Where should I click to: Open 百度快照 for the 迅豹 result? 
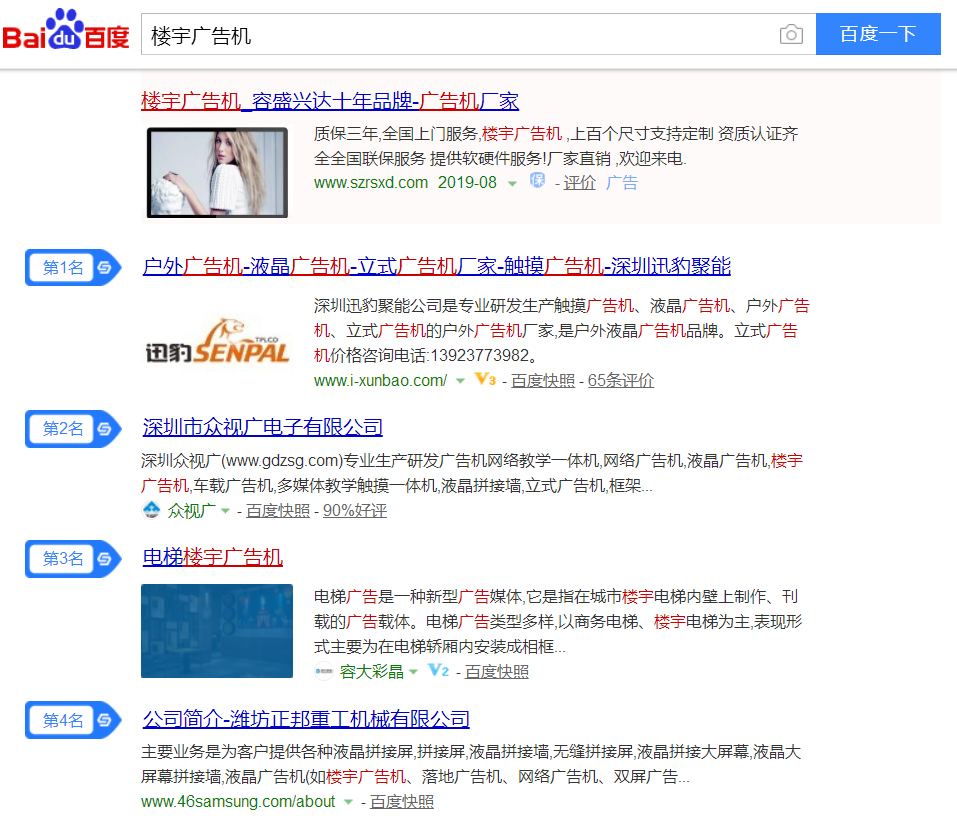click(543, 380)
